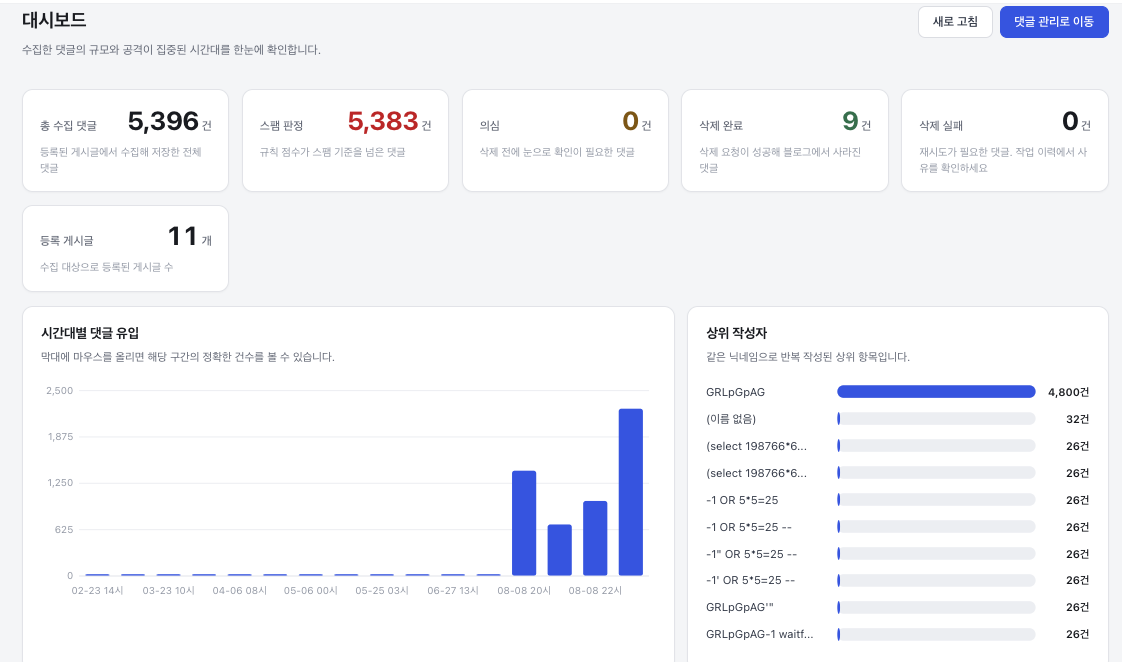Click the 5,396 total count number
Screen dimensions: 1122x662
tap(163, 121)
